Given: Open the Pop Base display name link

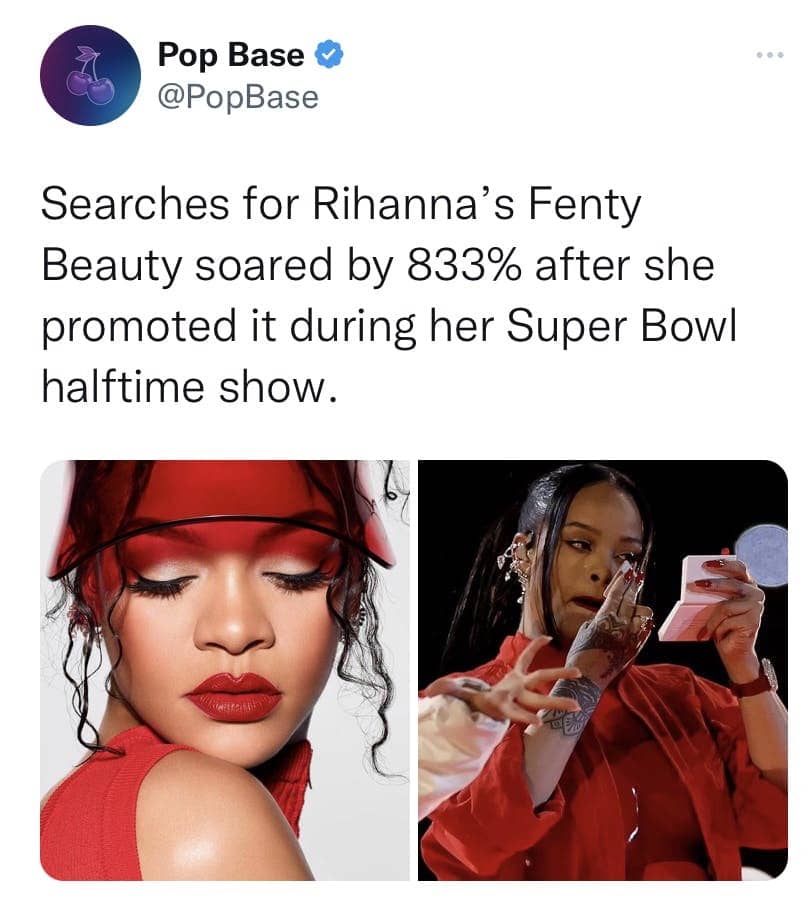Looking at the screenshot, I should click(x=231, y=56).
